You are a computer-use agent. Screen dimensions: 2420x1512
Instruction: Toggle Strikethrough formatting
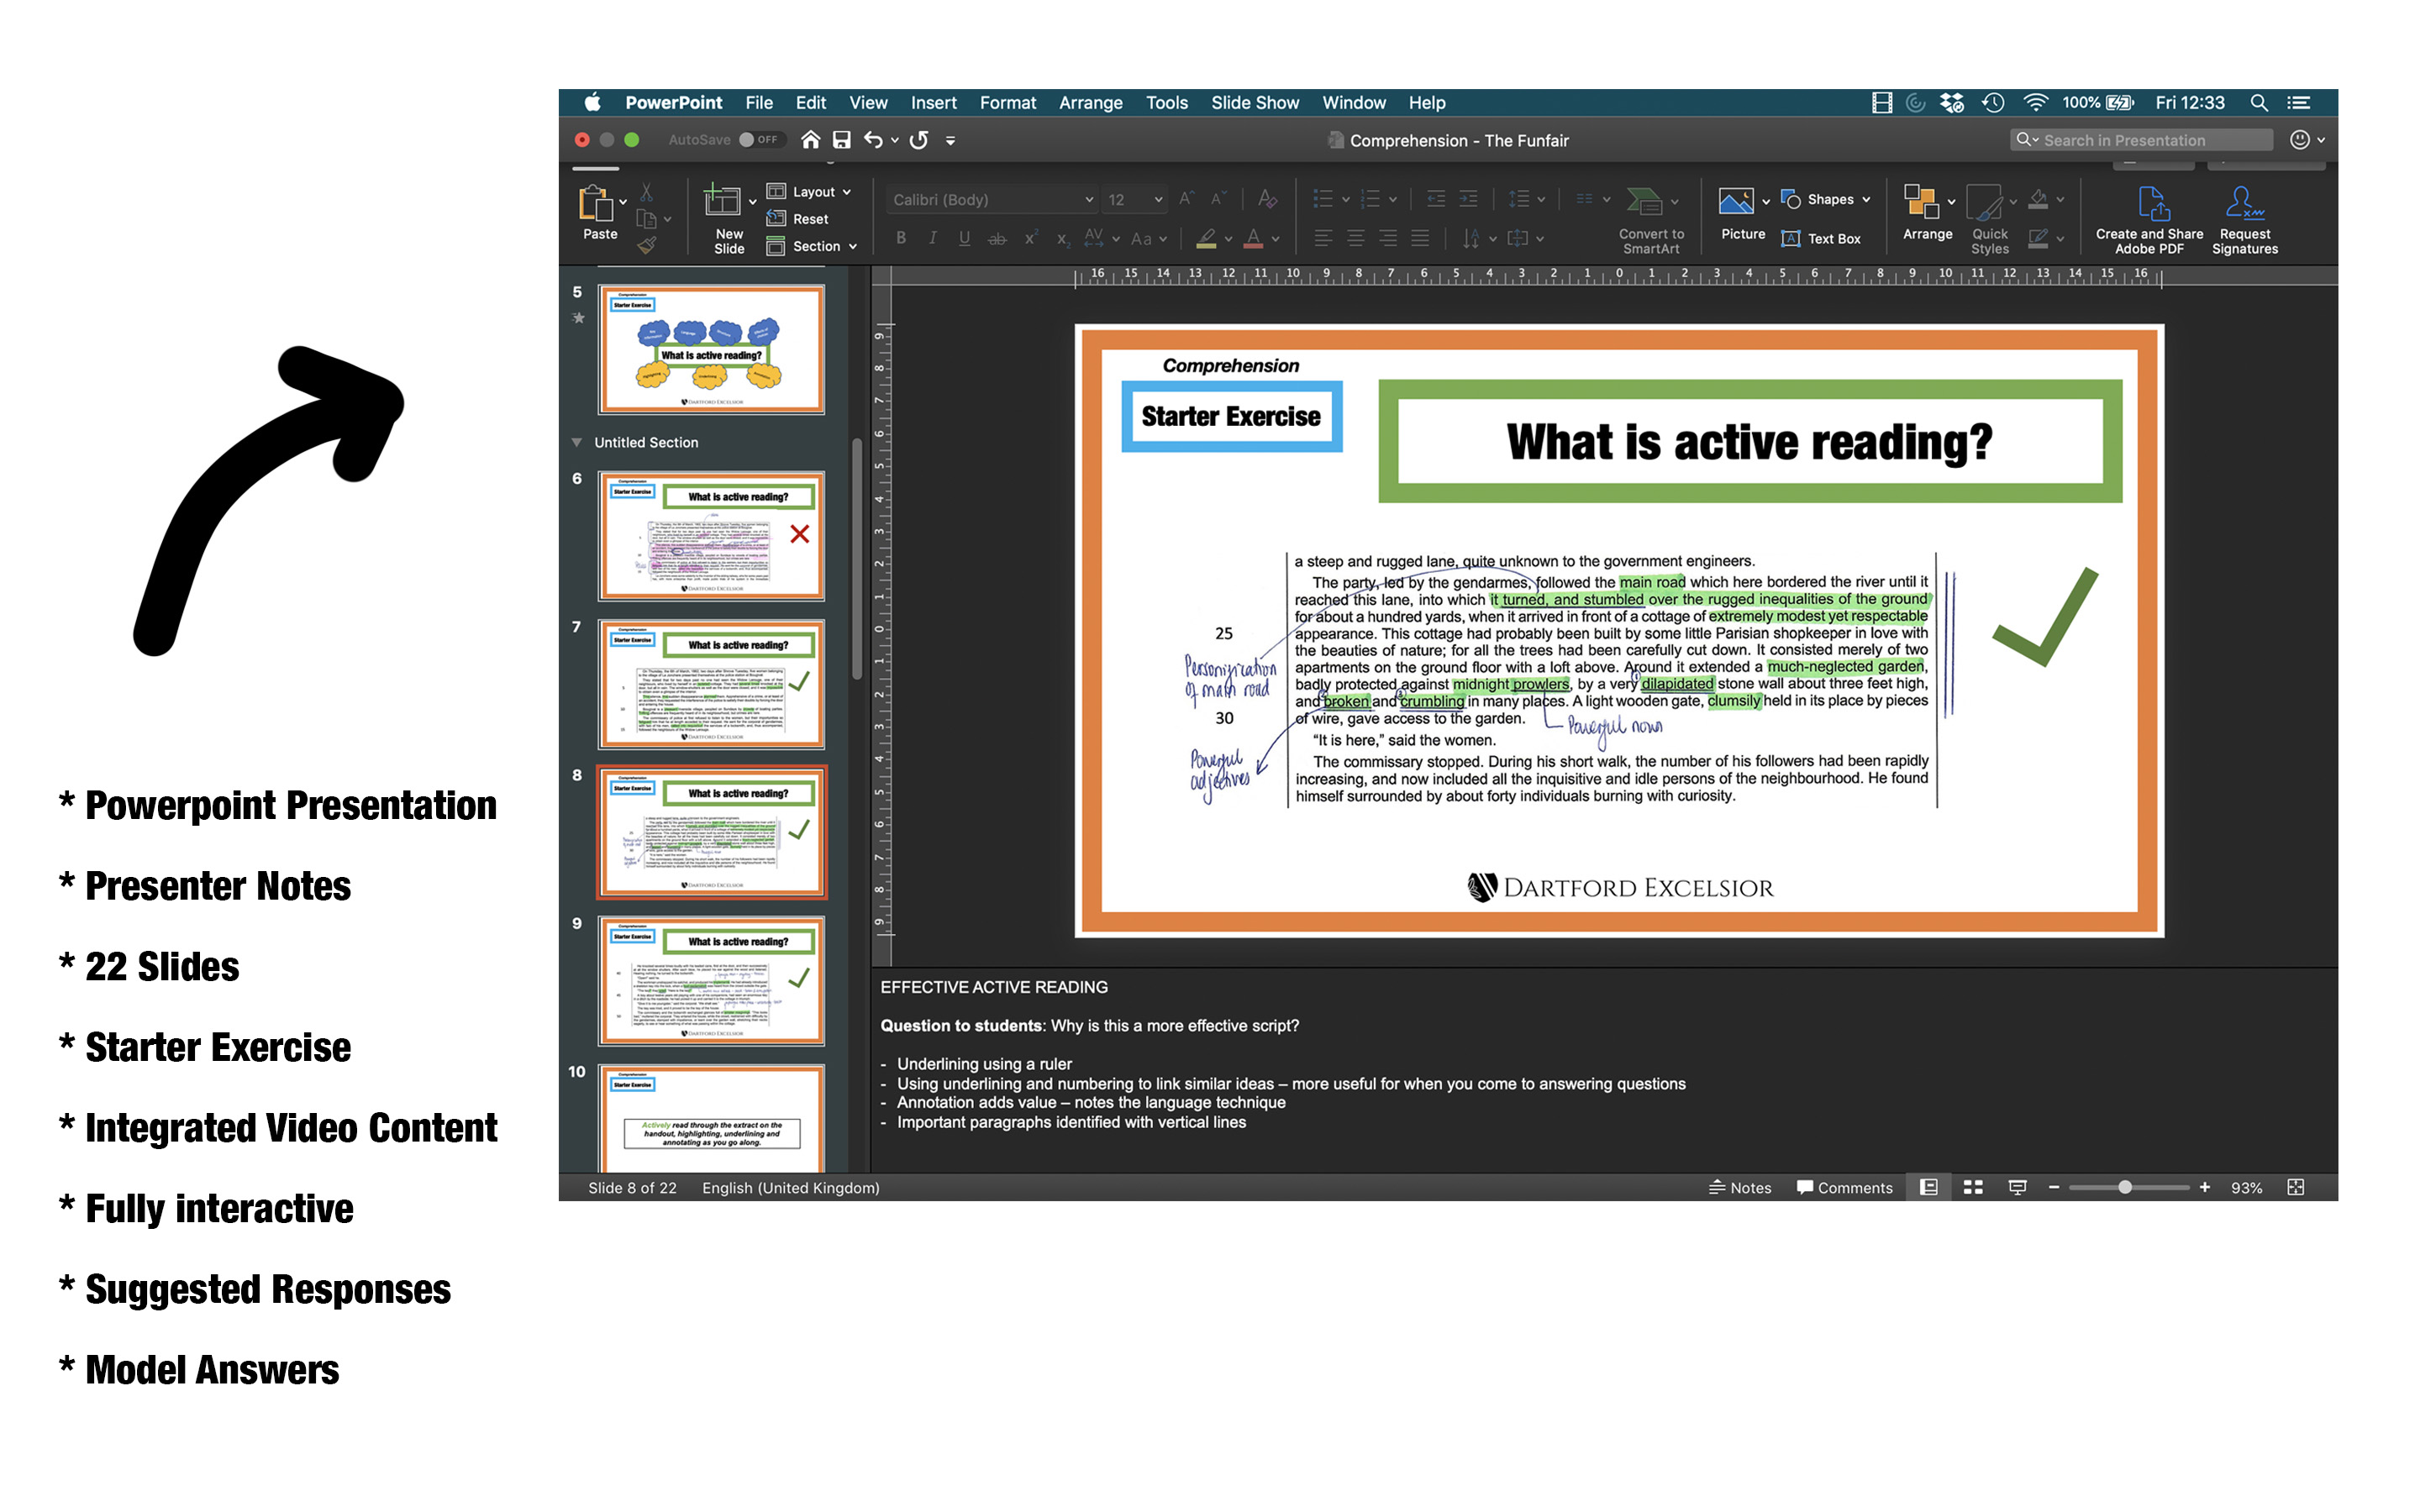click(x=997, y=239)
